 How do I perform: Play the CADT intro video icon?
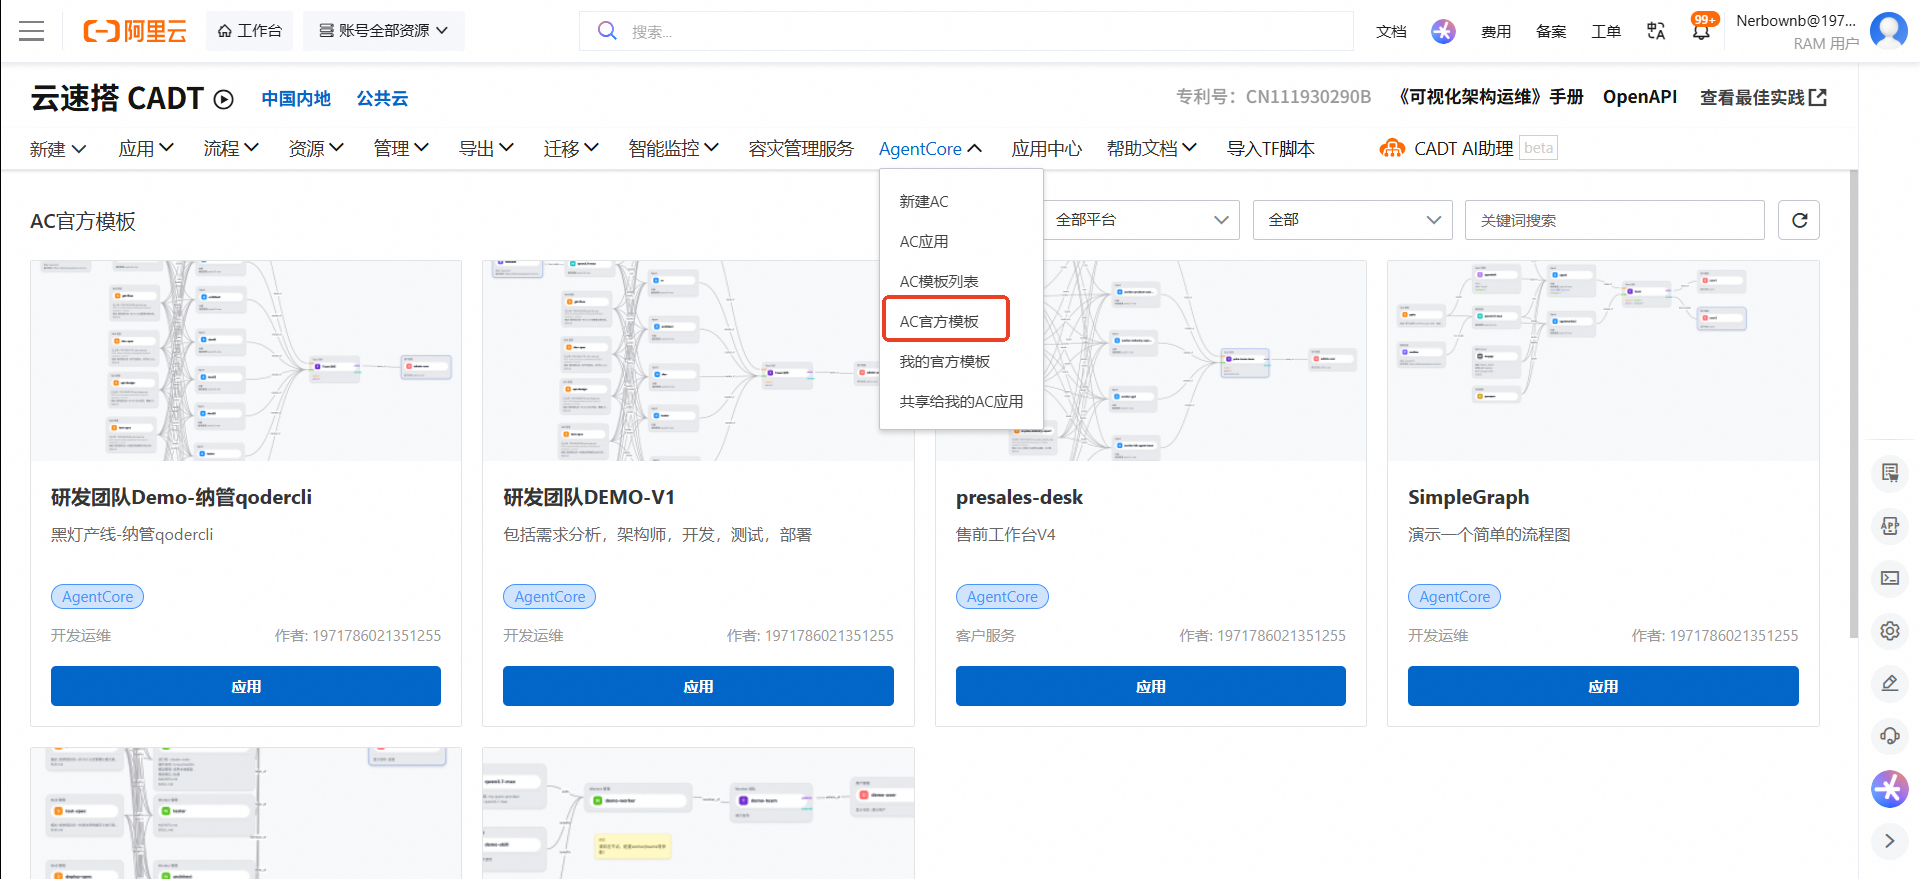(x=224, y=99)
